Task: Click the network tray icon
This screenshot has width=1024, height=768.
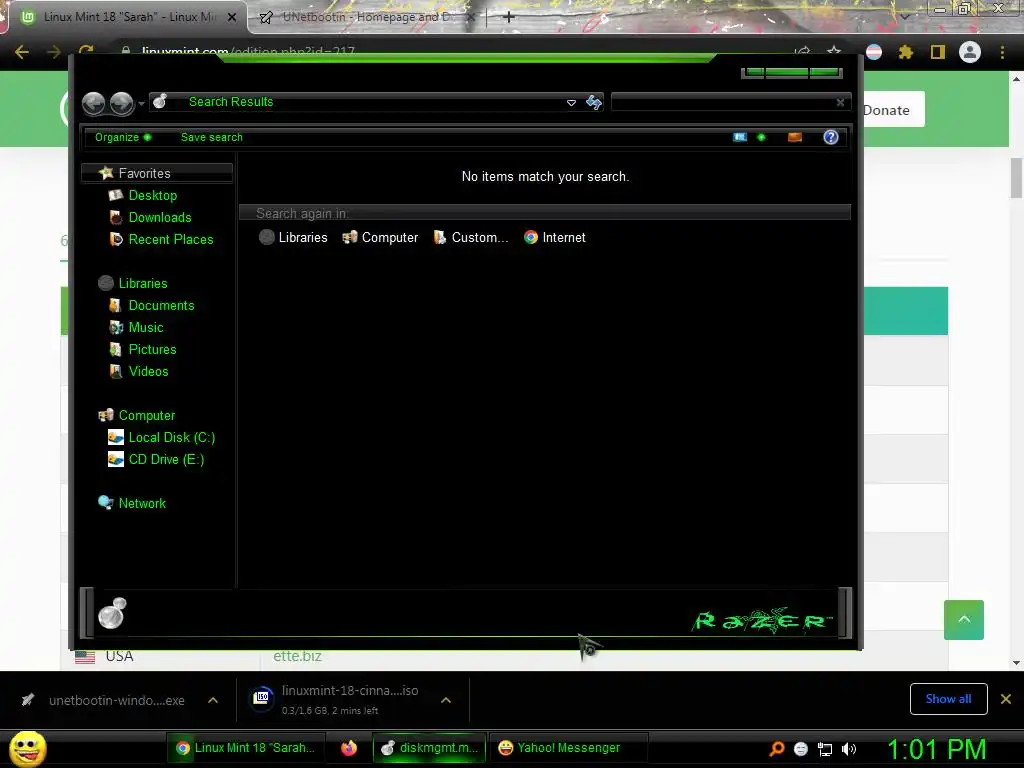Action: [825, 749]
